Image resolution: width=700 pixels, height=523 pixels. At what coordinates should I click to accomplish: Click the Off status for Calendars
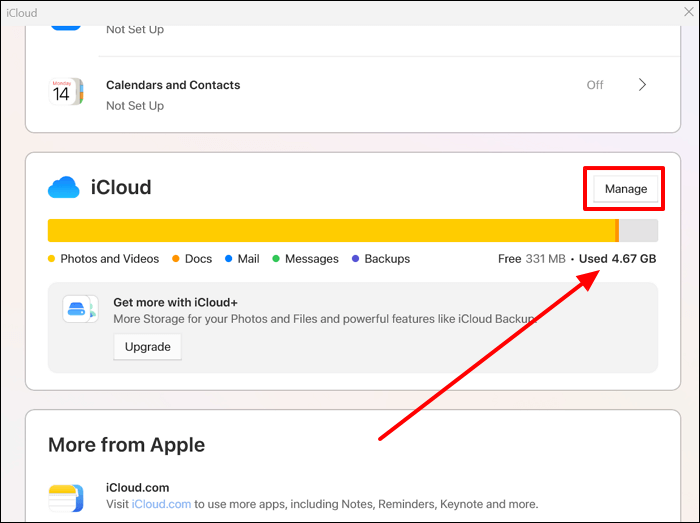(595, 85)
